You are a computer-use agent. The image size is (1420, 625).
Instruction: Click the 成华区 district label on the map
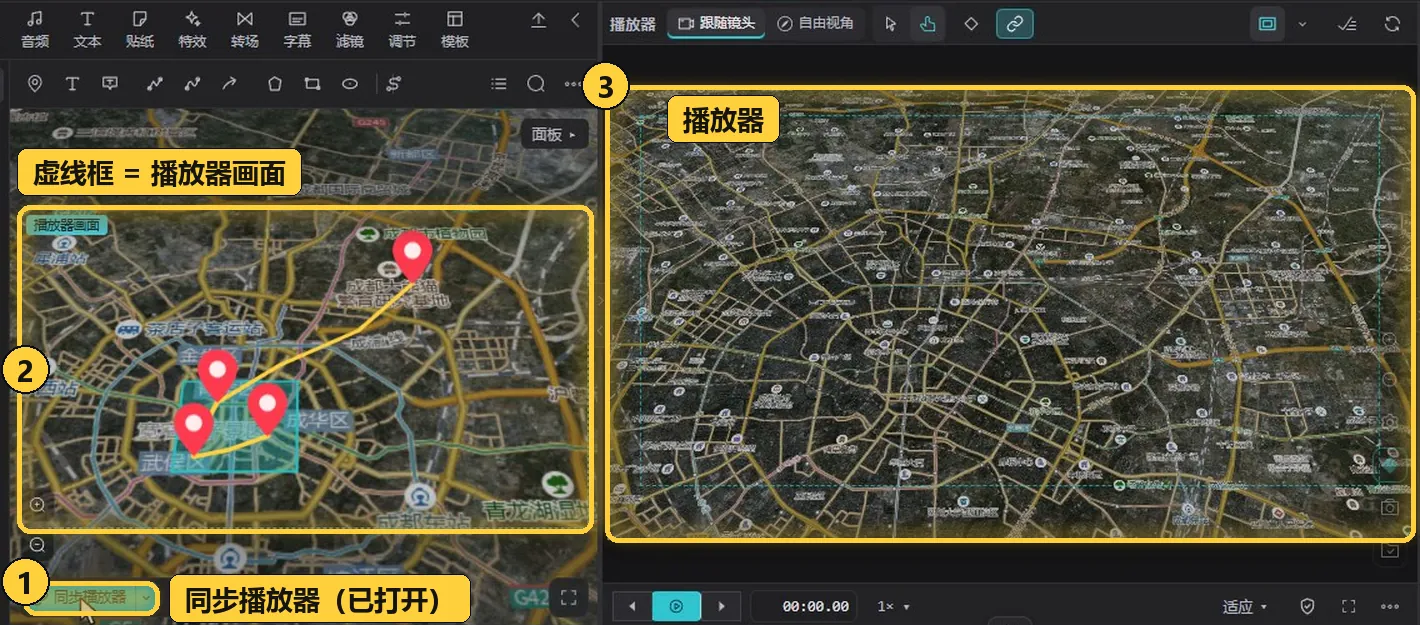click(x=319, y=421)
